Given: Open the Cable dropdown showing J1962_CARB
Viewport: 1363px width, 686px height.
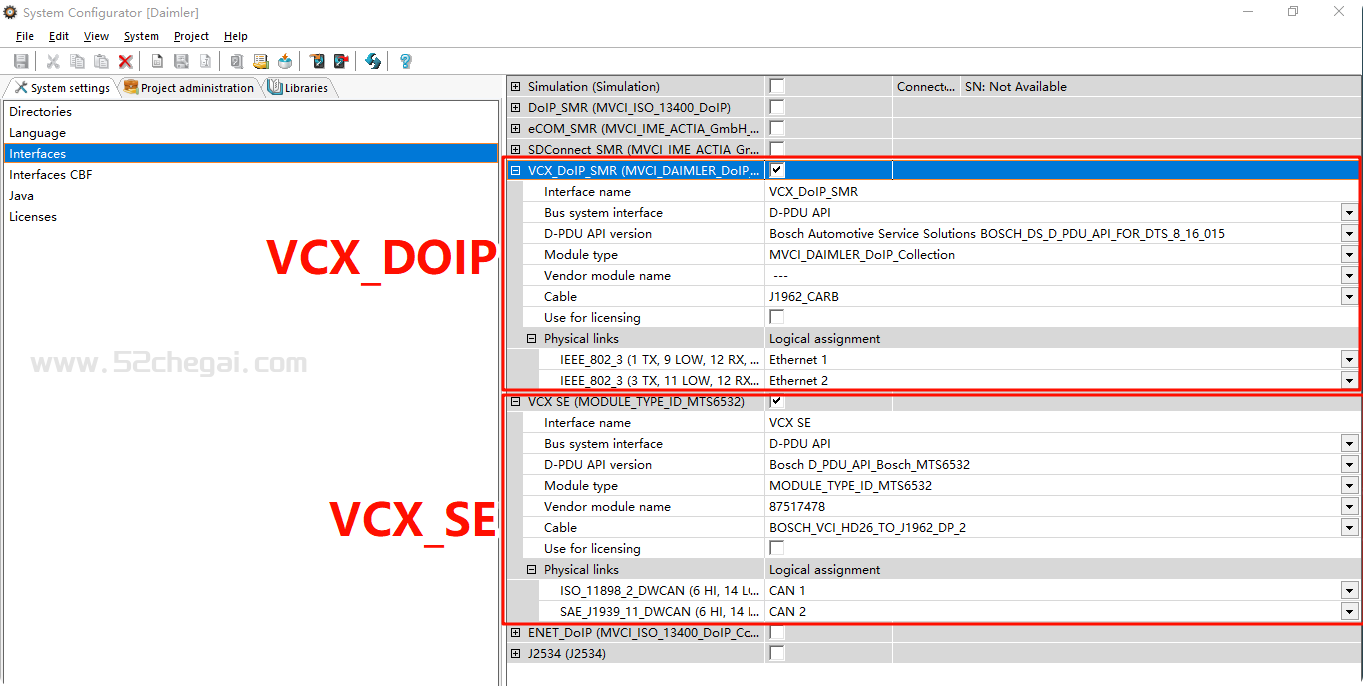Looking at the screenshot, I should pos(1349,297).
